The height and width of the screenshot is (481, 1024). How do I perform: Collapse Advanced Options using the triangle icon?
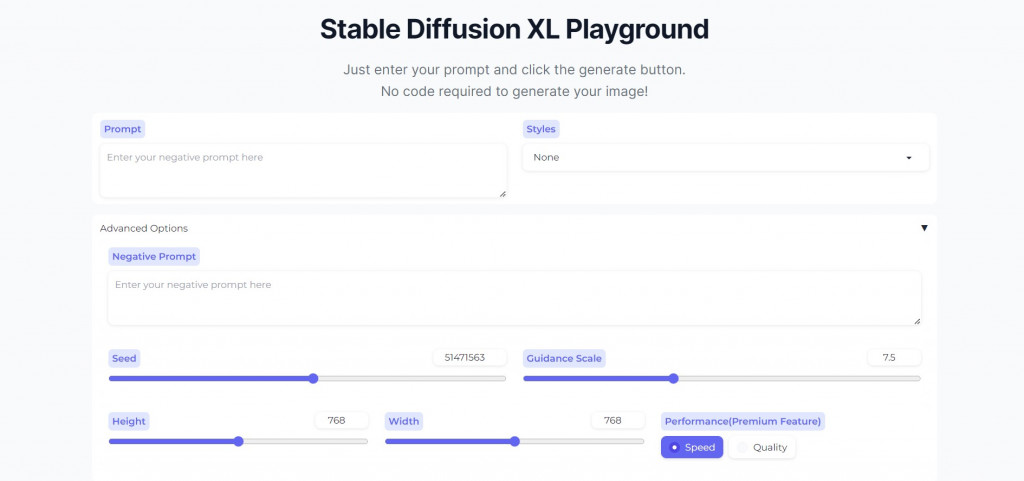(x=924, y=228)
